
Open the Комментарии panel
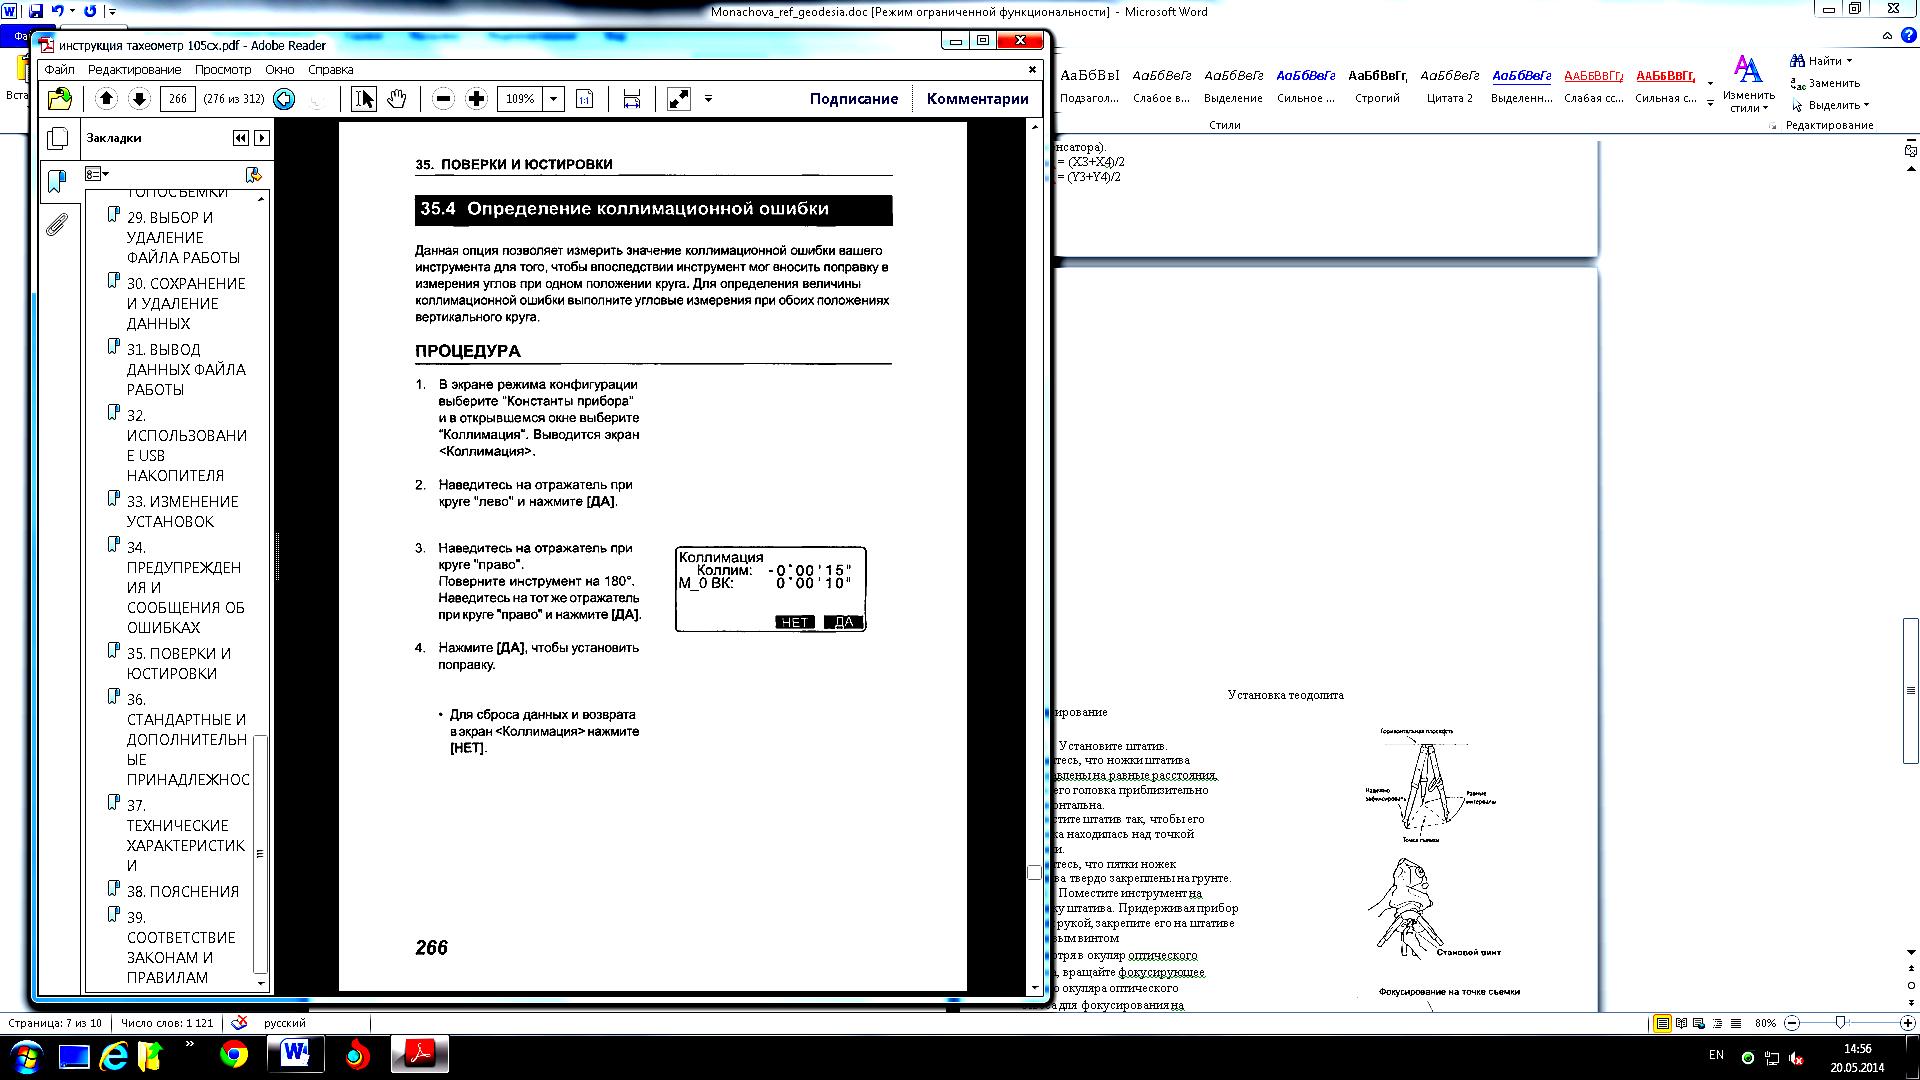[977, 98]
